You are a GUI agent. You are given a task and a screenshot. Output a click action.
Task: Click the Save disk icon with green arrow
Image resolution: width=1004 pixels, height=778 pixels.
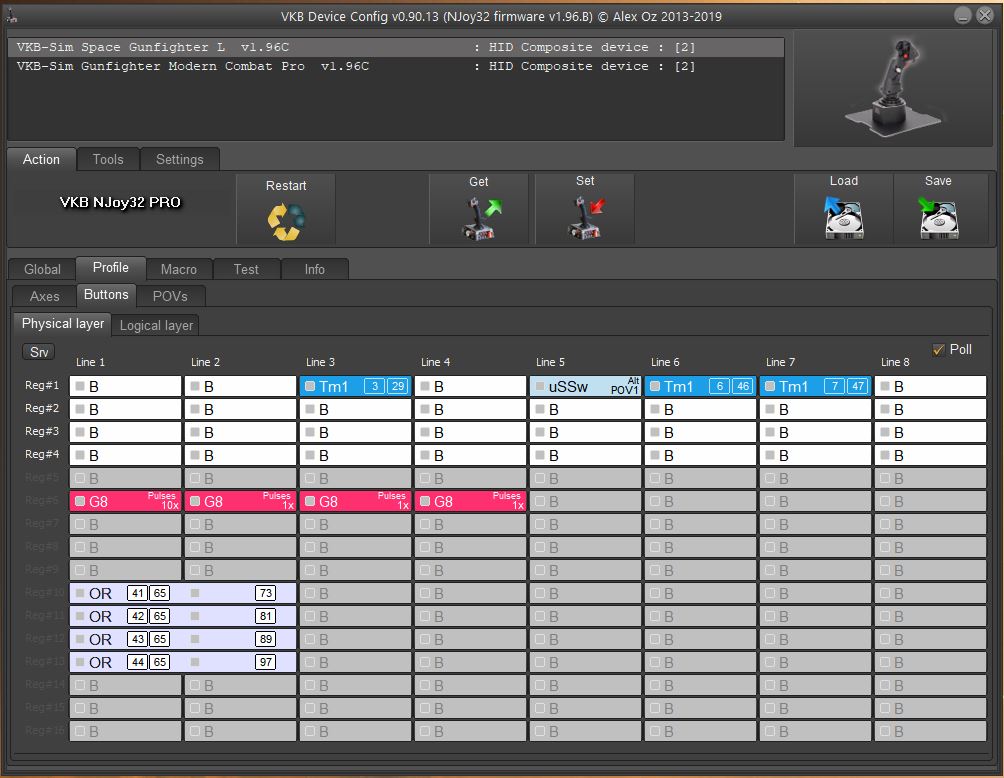click(938, 217)
